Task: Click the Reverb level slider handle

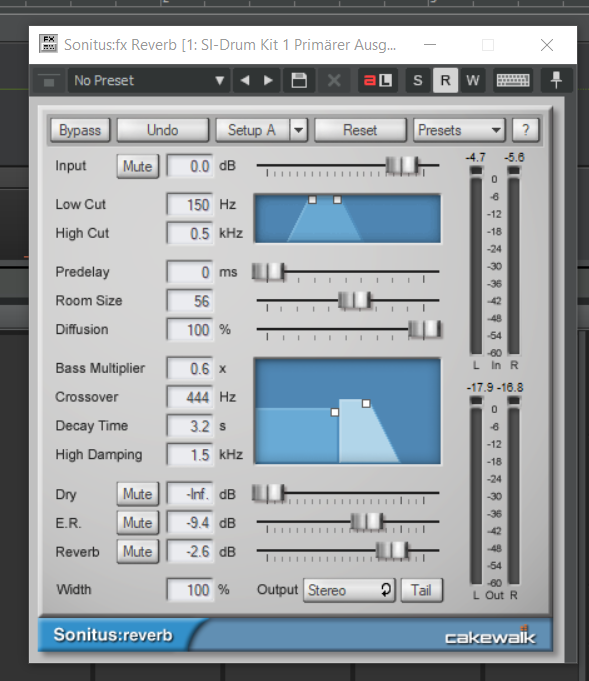Action: pos(392,551)
